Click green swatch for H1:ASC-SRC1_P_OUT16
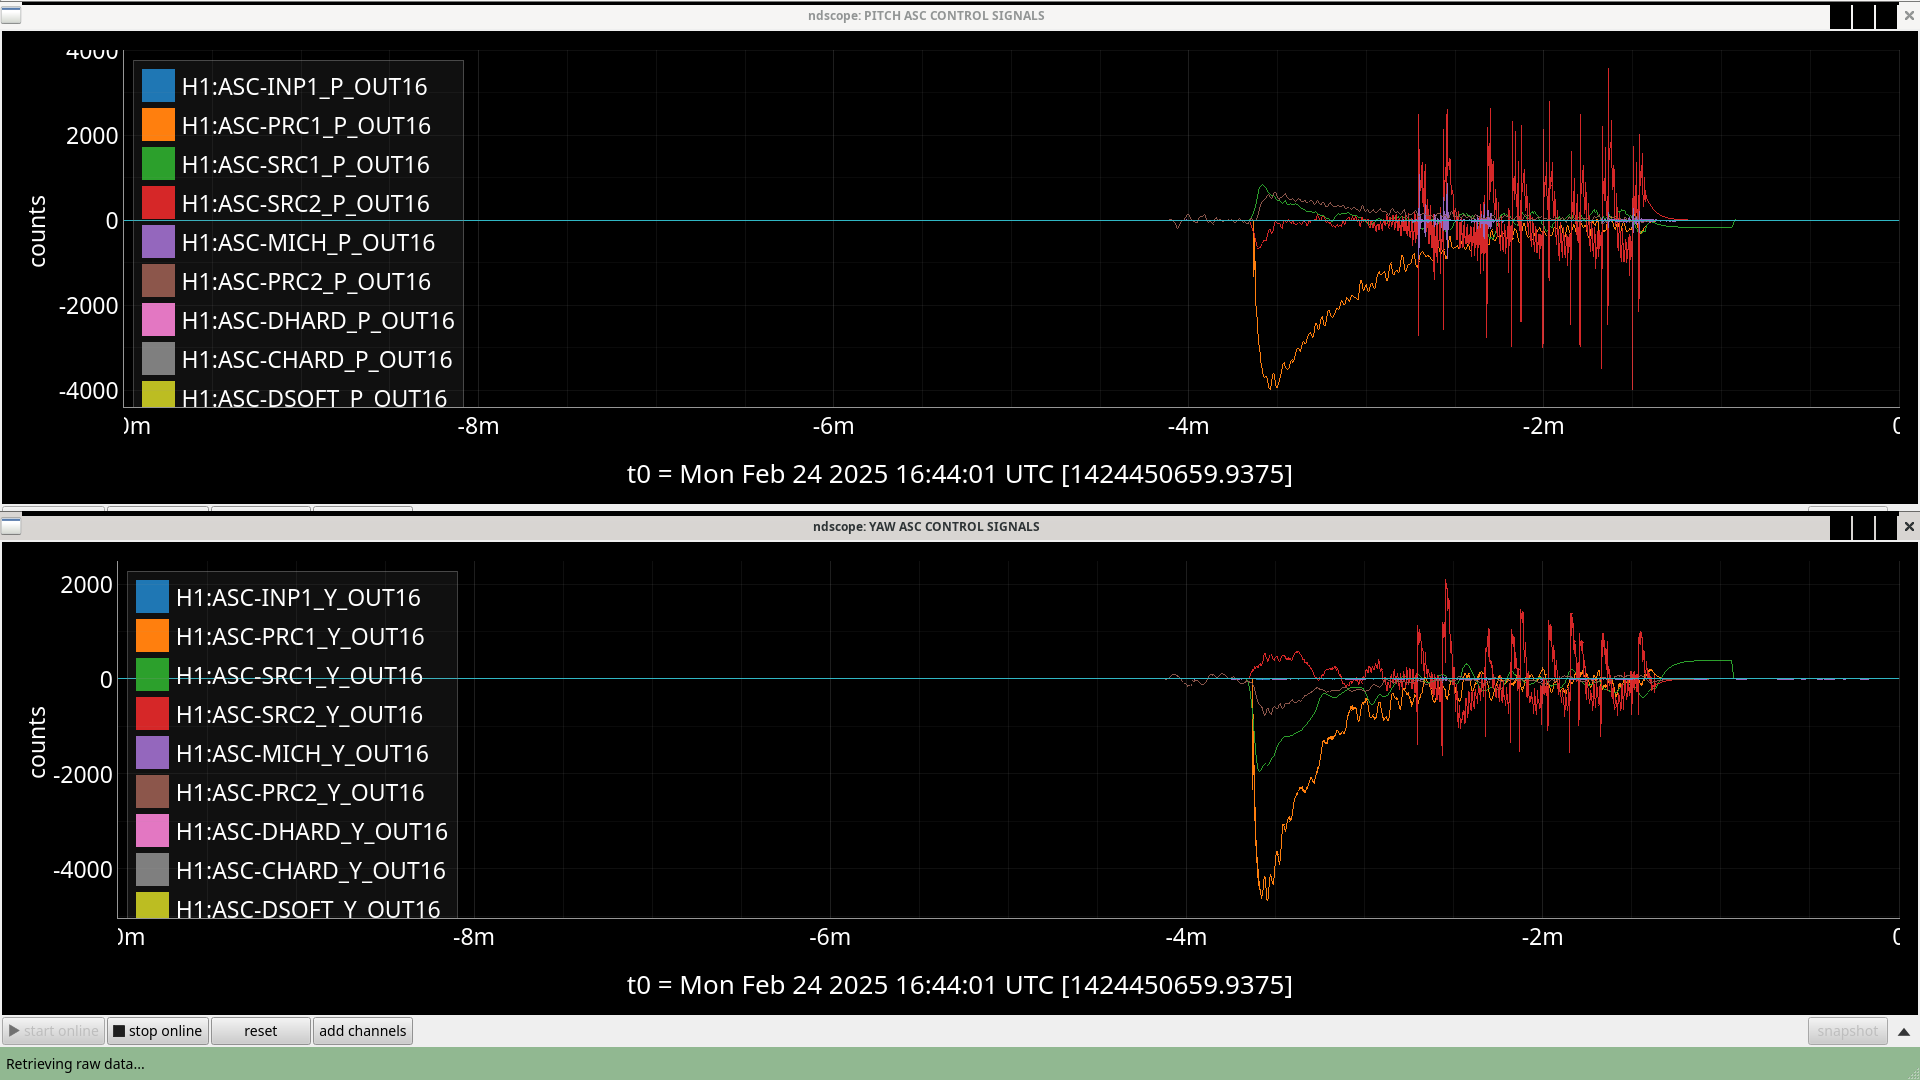Viewport: 1920px width, 1080px height. (158, 164)
